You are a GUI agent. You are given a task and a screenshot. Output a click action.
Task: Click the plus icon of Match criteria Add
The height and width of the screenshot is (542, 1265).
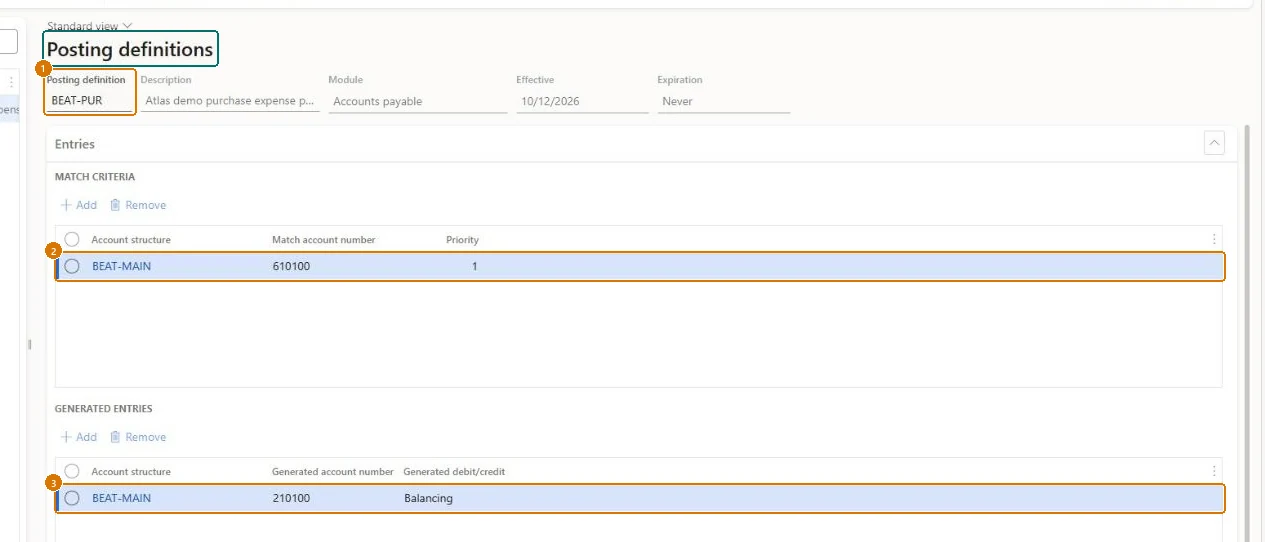(x=66, y=205)
